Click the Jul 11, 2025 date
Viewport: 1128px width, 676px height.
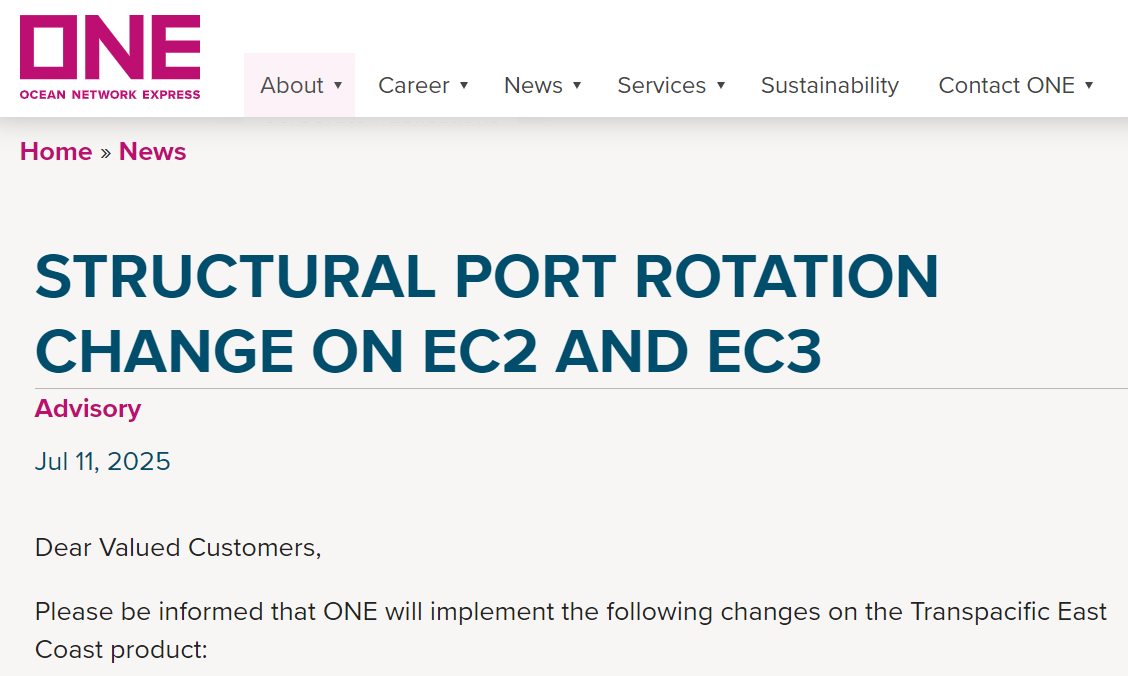[x=103, y=462]
